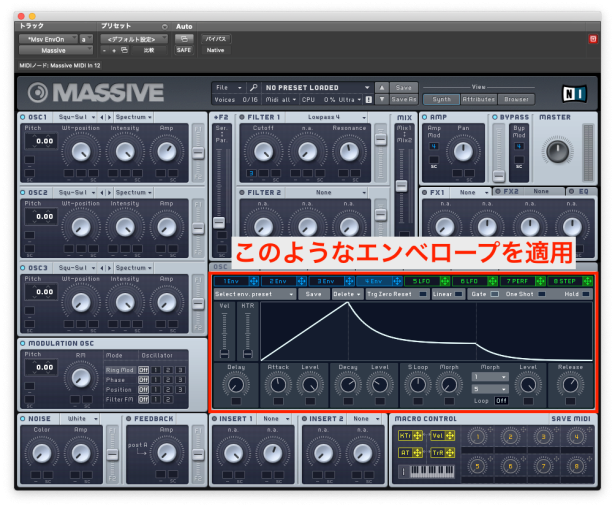Expand the Noise type White dropdown

[76, 418]
